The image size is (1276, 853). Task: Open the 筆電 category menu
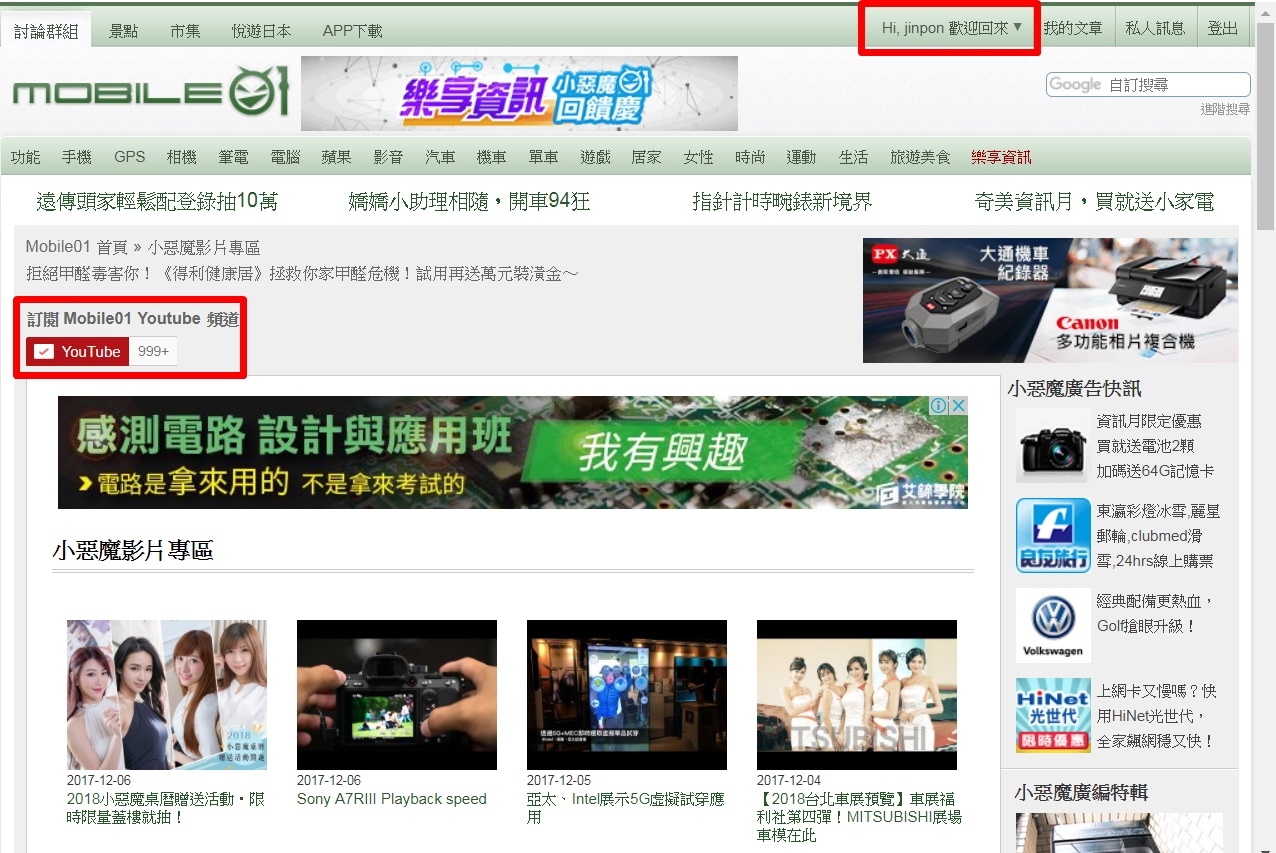[234, 157]
